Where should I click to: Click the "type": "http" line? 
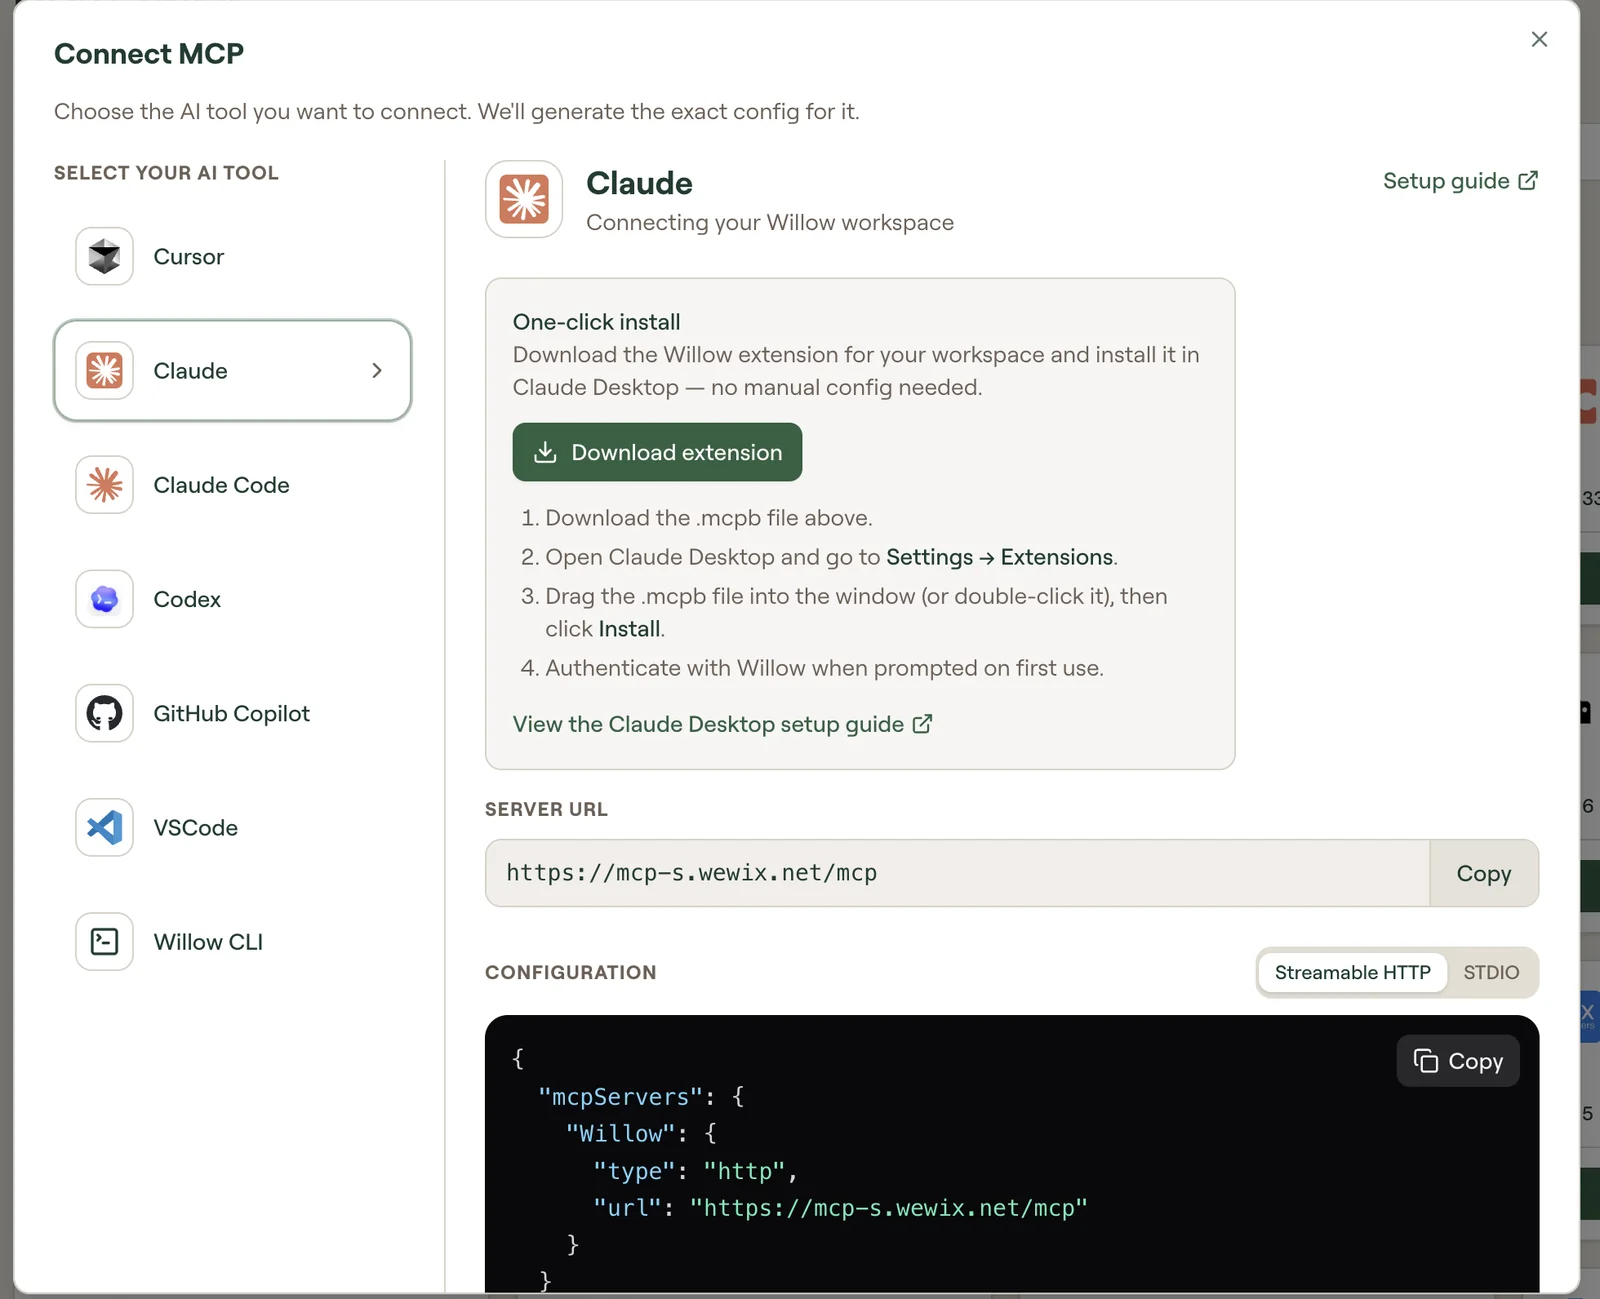695,1171
